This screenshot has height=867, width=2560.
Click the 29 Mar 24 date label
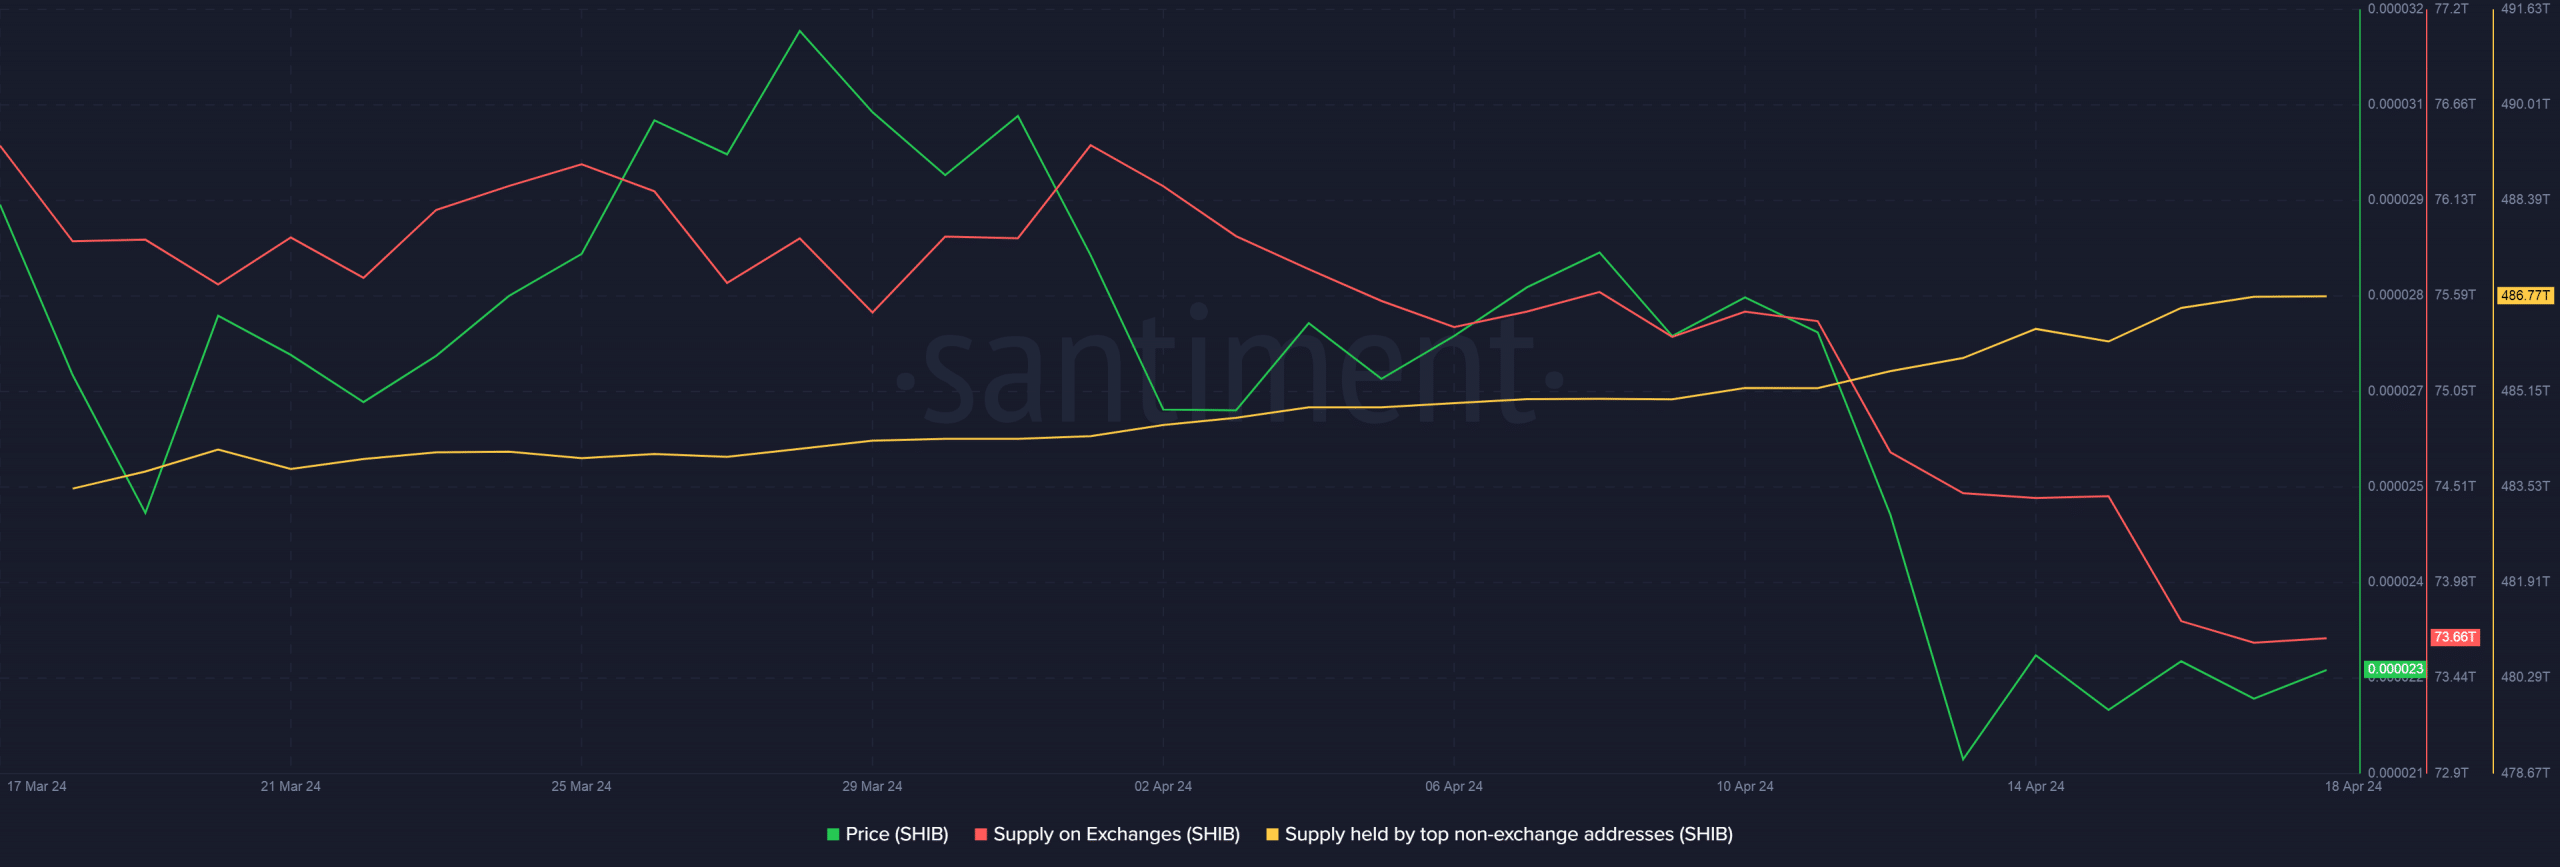click(872, 786)
